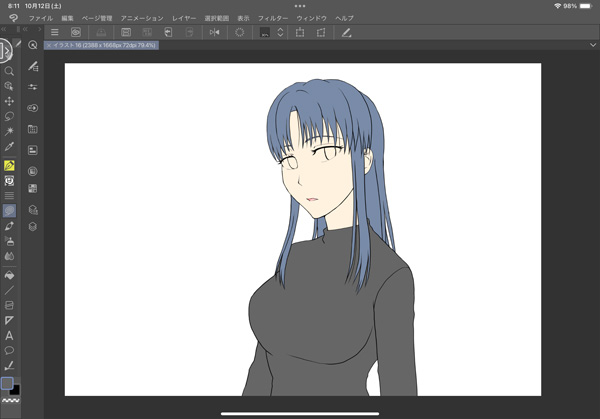Image resolution: width=600 pixels, height=419 pixels.
Task: Select the Magnifier zoom tool
Action: (x=9, y=72)
